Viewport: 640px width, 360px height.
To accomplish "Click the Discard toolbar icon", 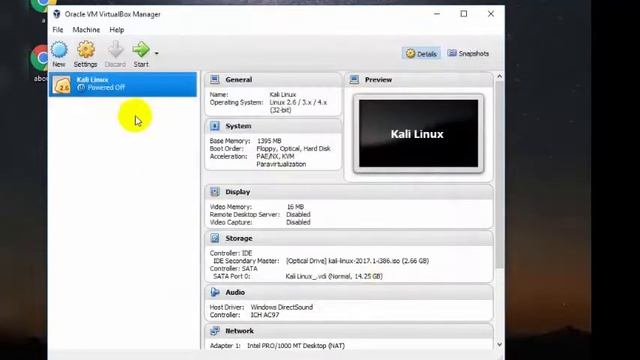I will (x=116, y=50).
